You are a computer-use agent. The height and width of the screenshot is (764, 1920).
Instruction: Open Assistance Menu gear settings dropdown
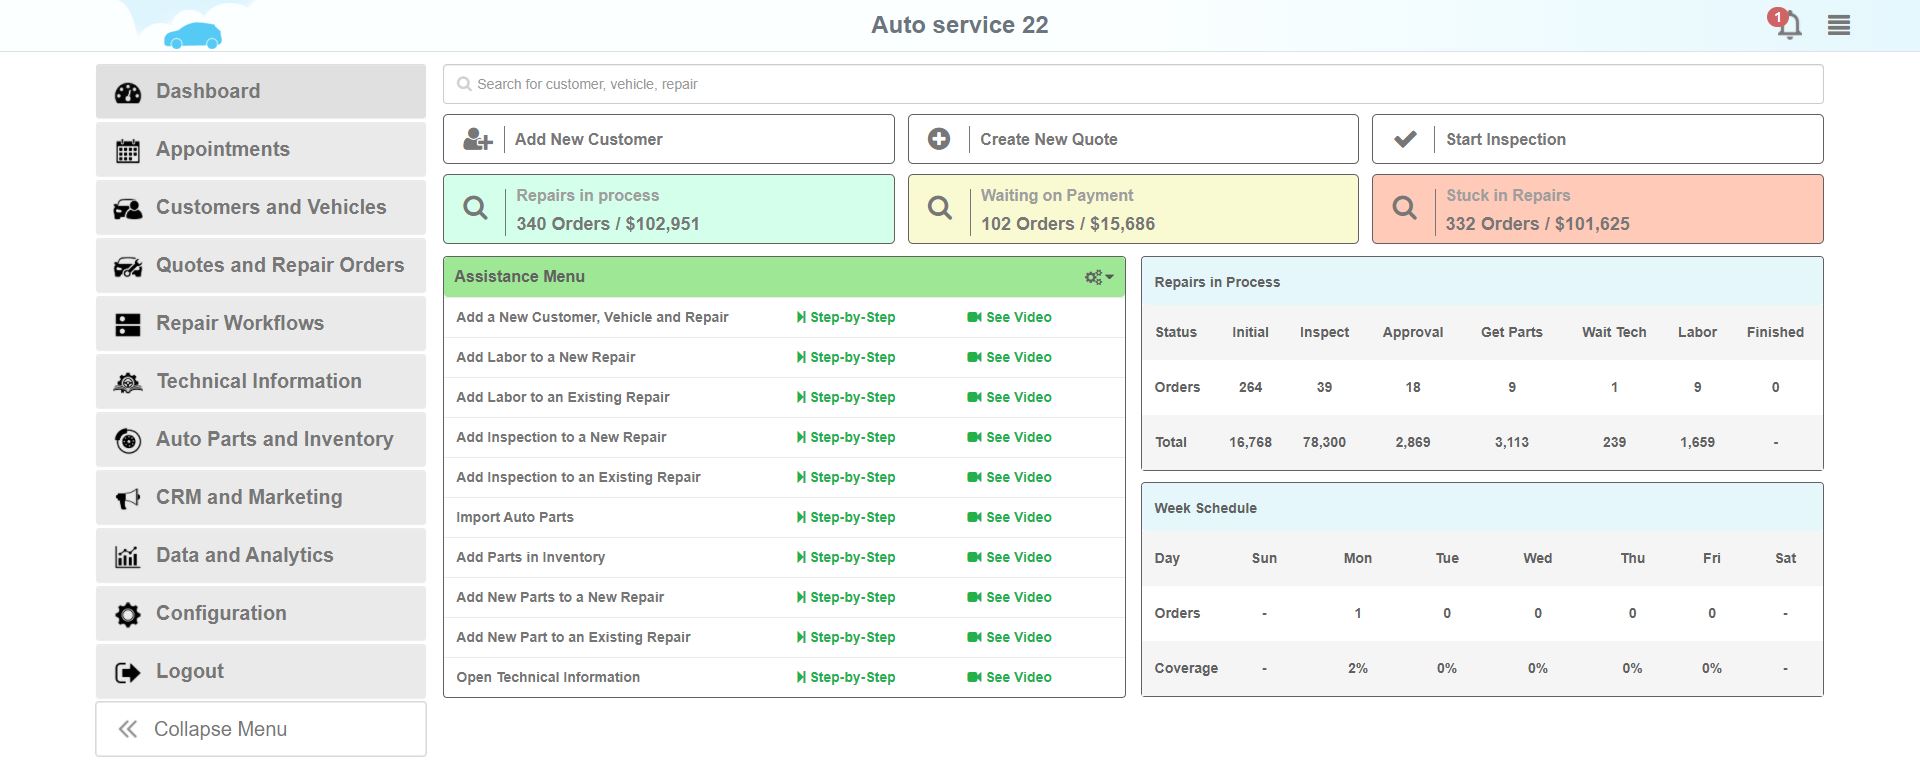tap(1098, 277)
